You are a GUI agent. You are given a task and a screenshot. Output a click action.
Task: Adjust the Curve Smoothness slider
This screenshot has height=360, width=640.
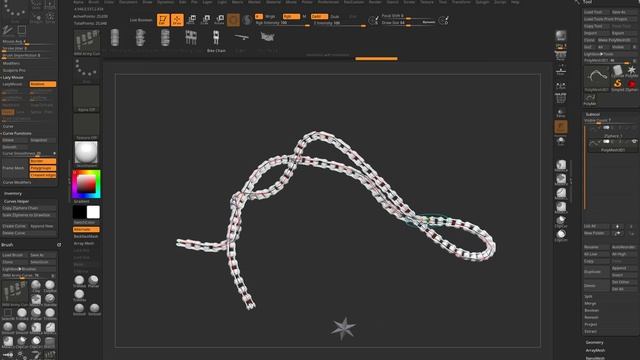[x=29, y=153]
